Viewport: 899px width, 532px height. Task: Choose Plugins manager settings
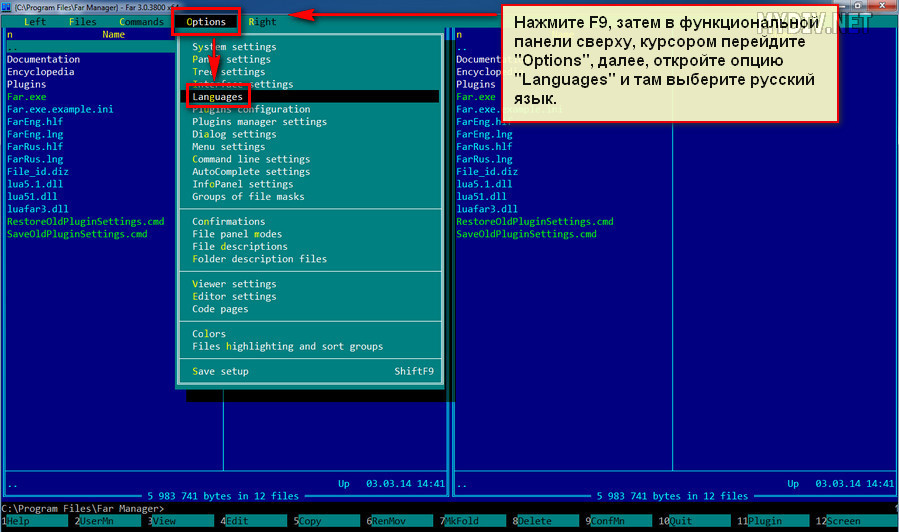pos(259,122)
